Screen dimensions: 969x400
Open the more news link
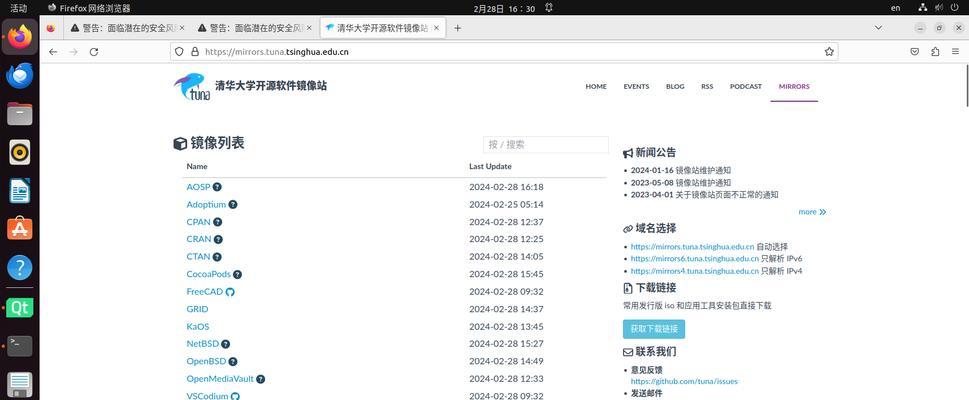tap(811, 211)
